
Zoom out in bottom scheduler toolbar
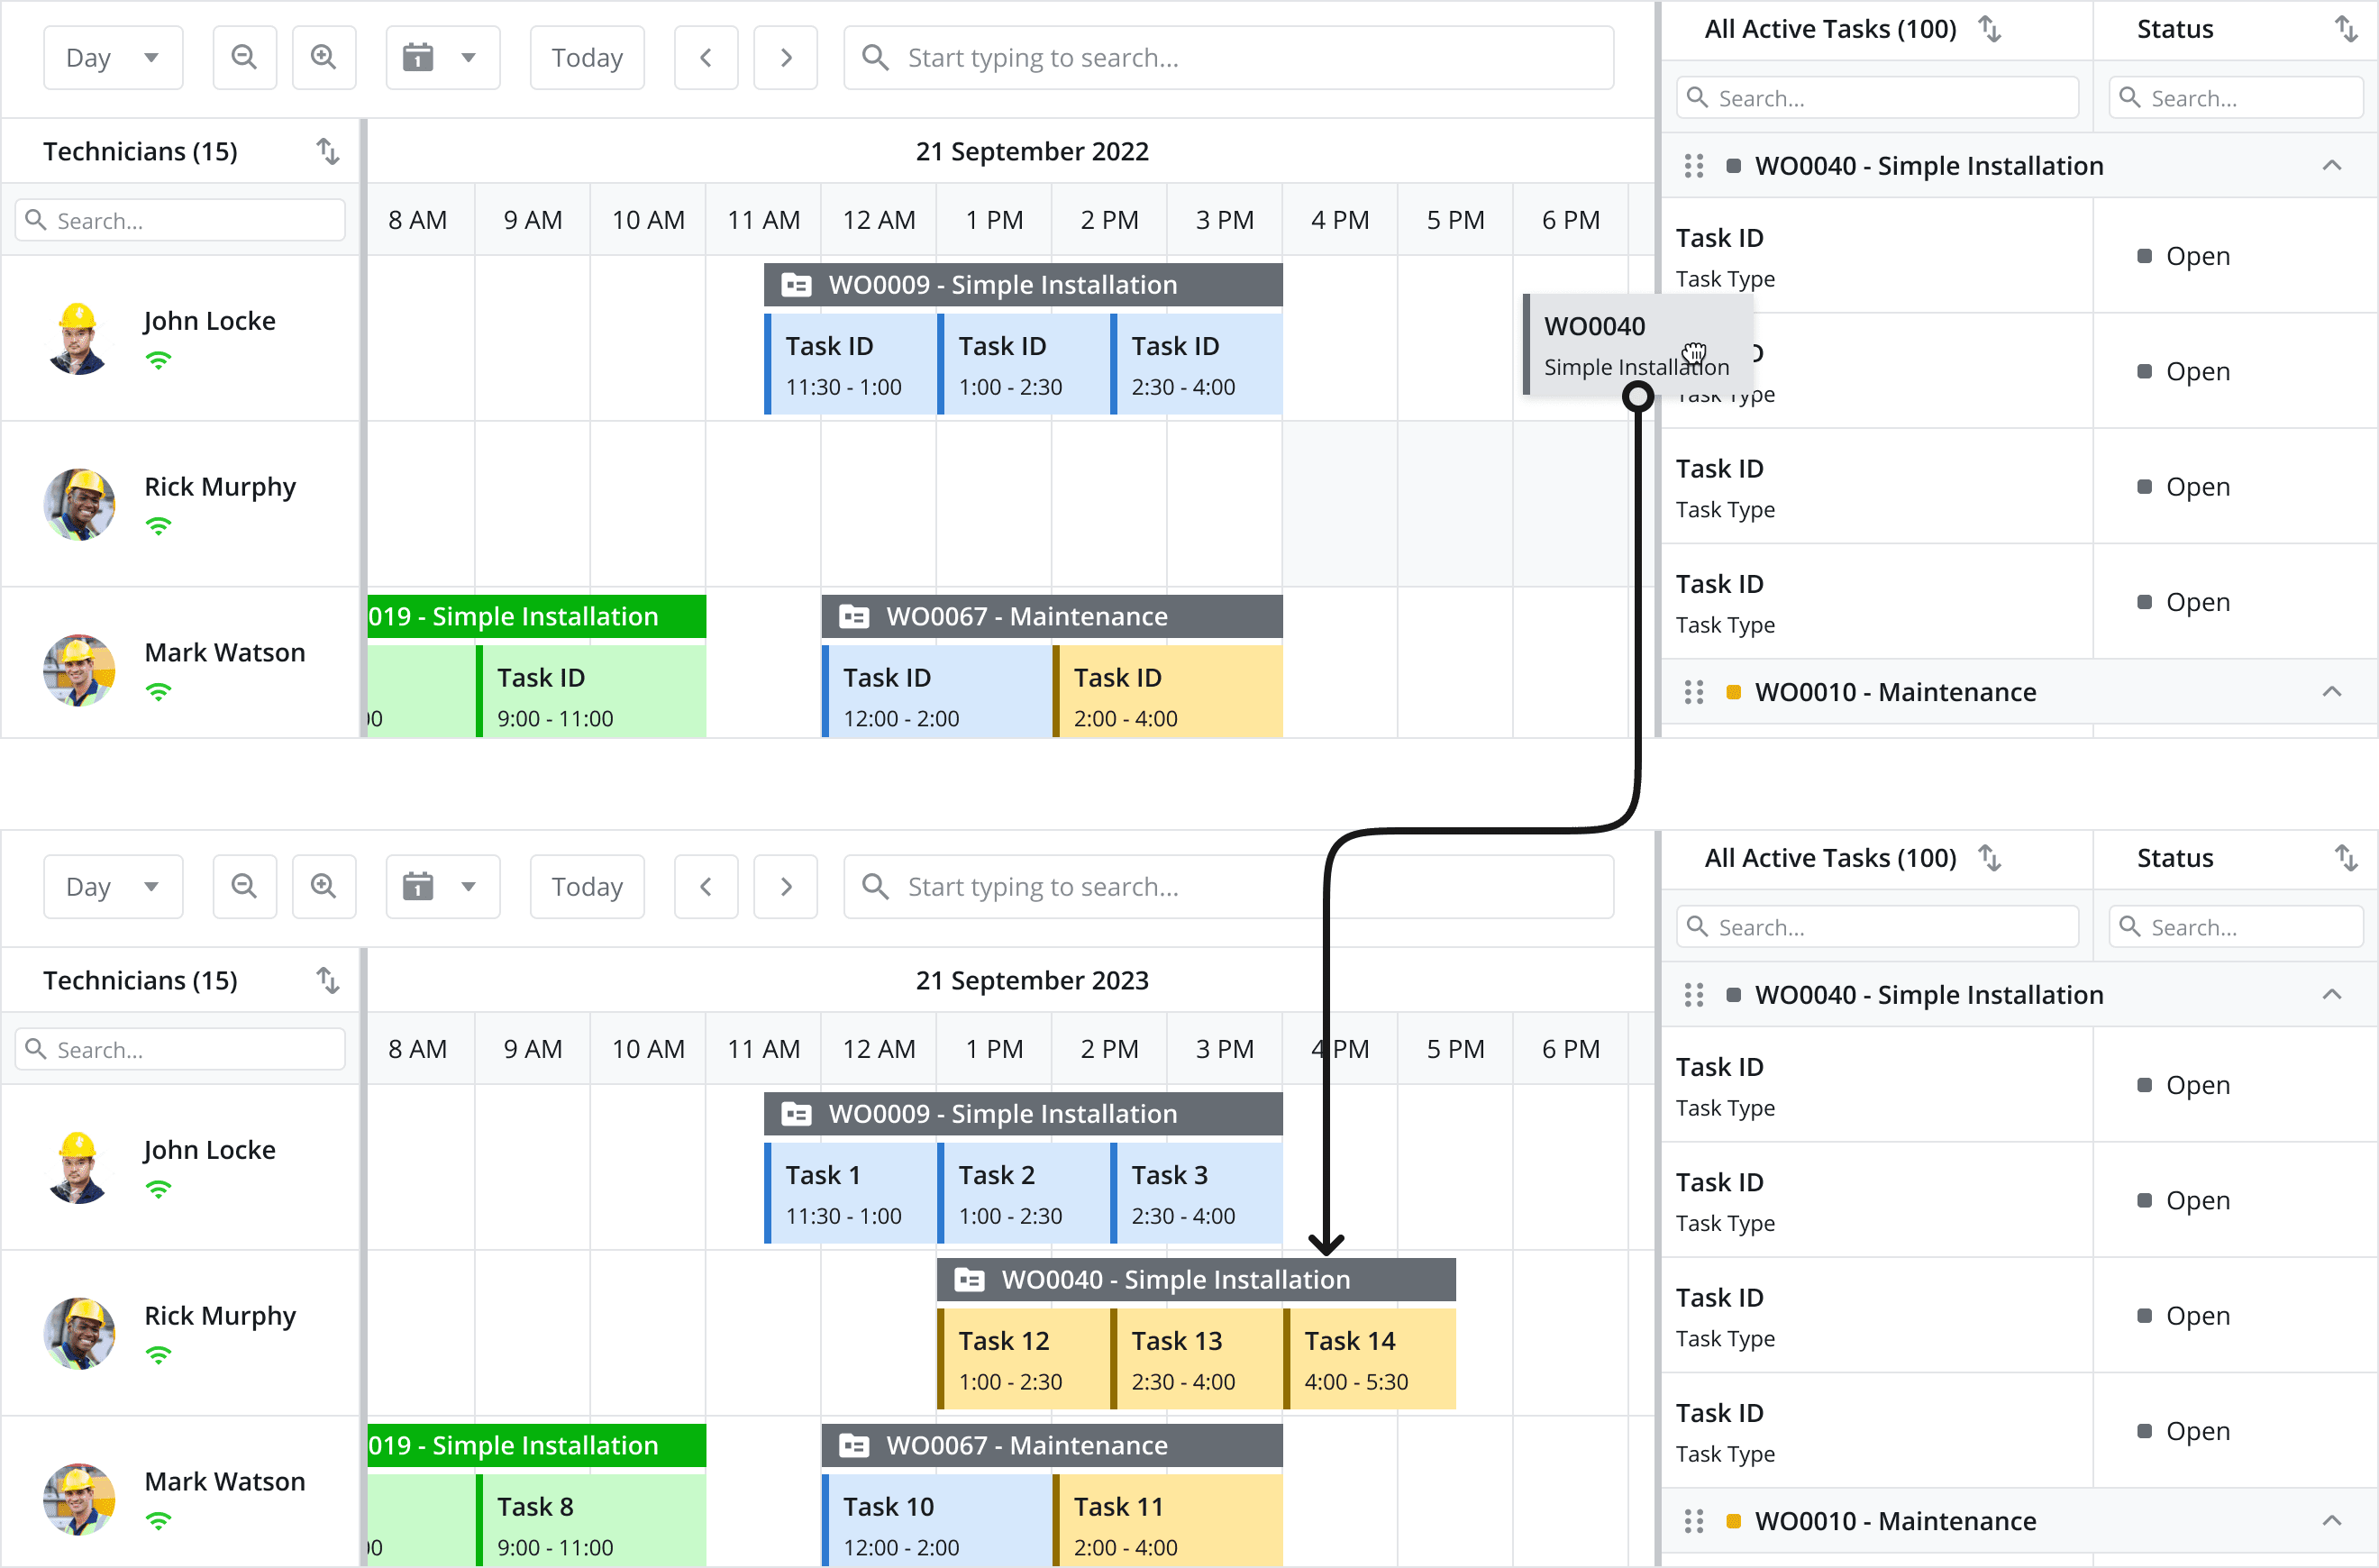pyautogui.click(x=244, y=886)
